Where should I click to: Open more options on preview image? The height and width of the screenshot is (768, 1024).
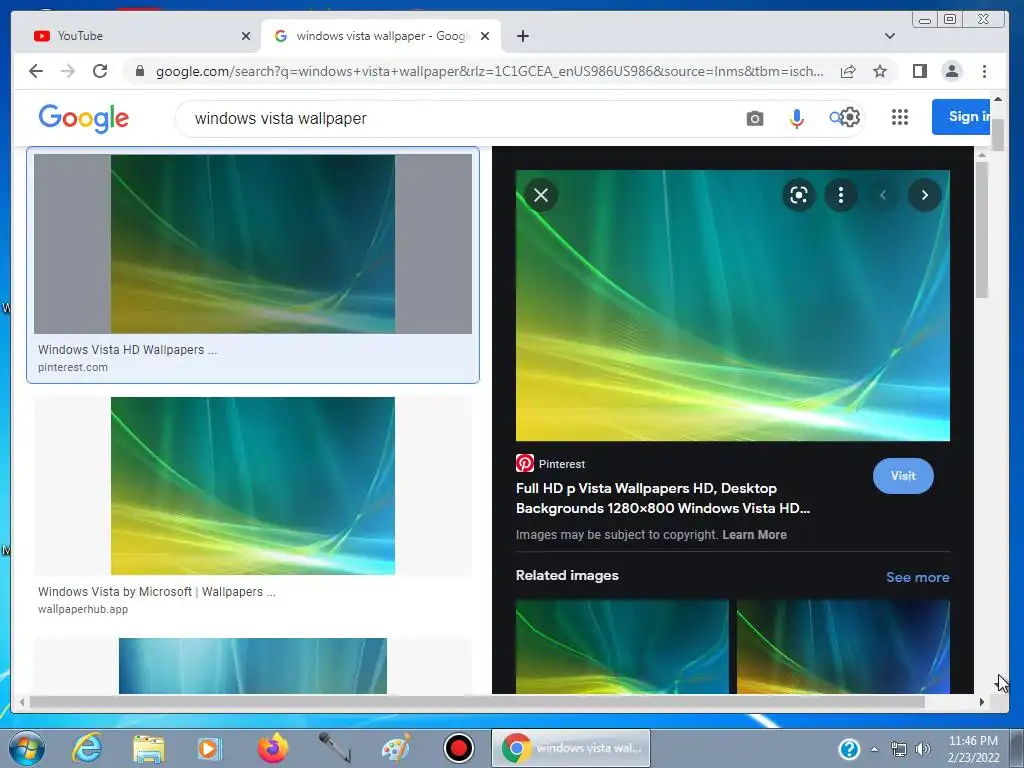pyautogui.click(x=841, y=195)
